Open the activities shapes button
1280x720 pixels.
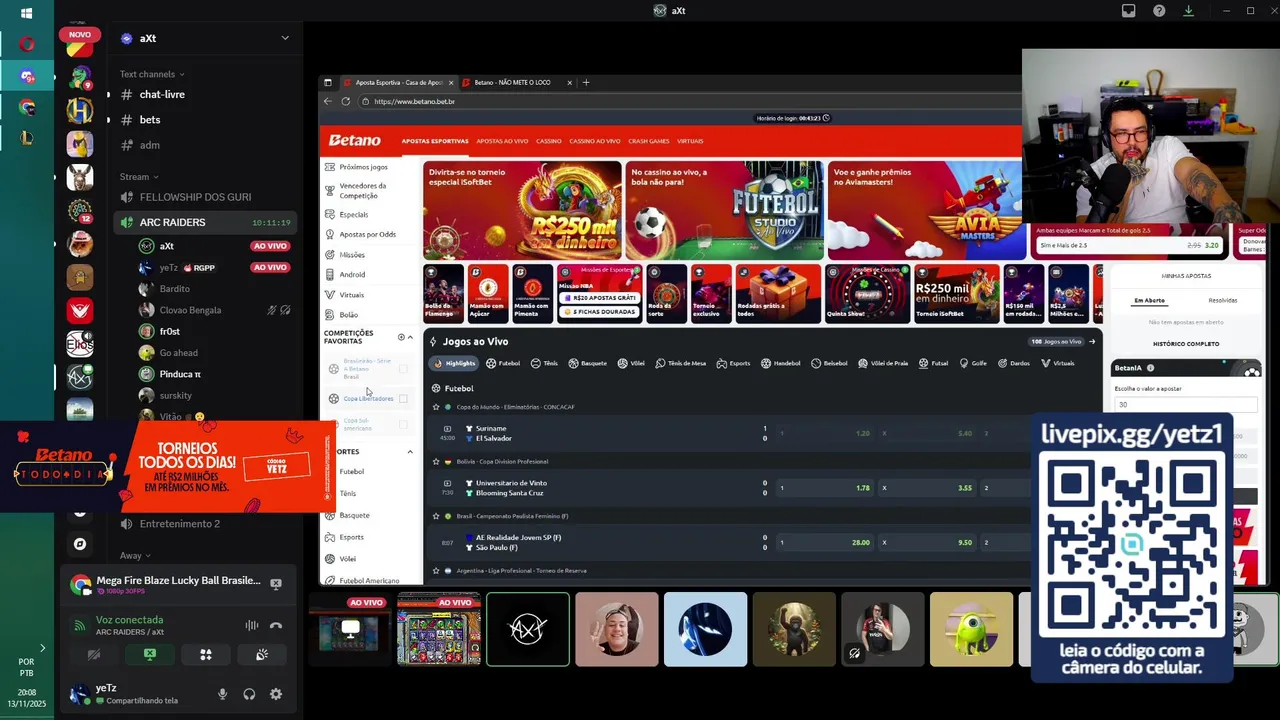pos(205,655)
